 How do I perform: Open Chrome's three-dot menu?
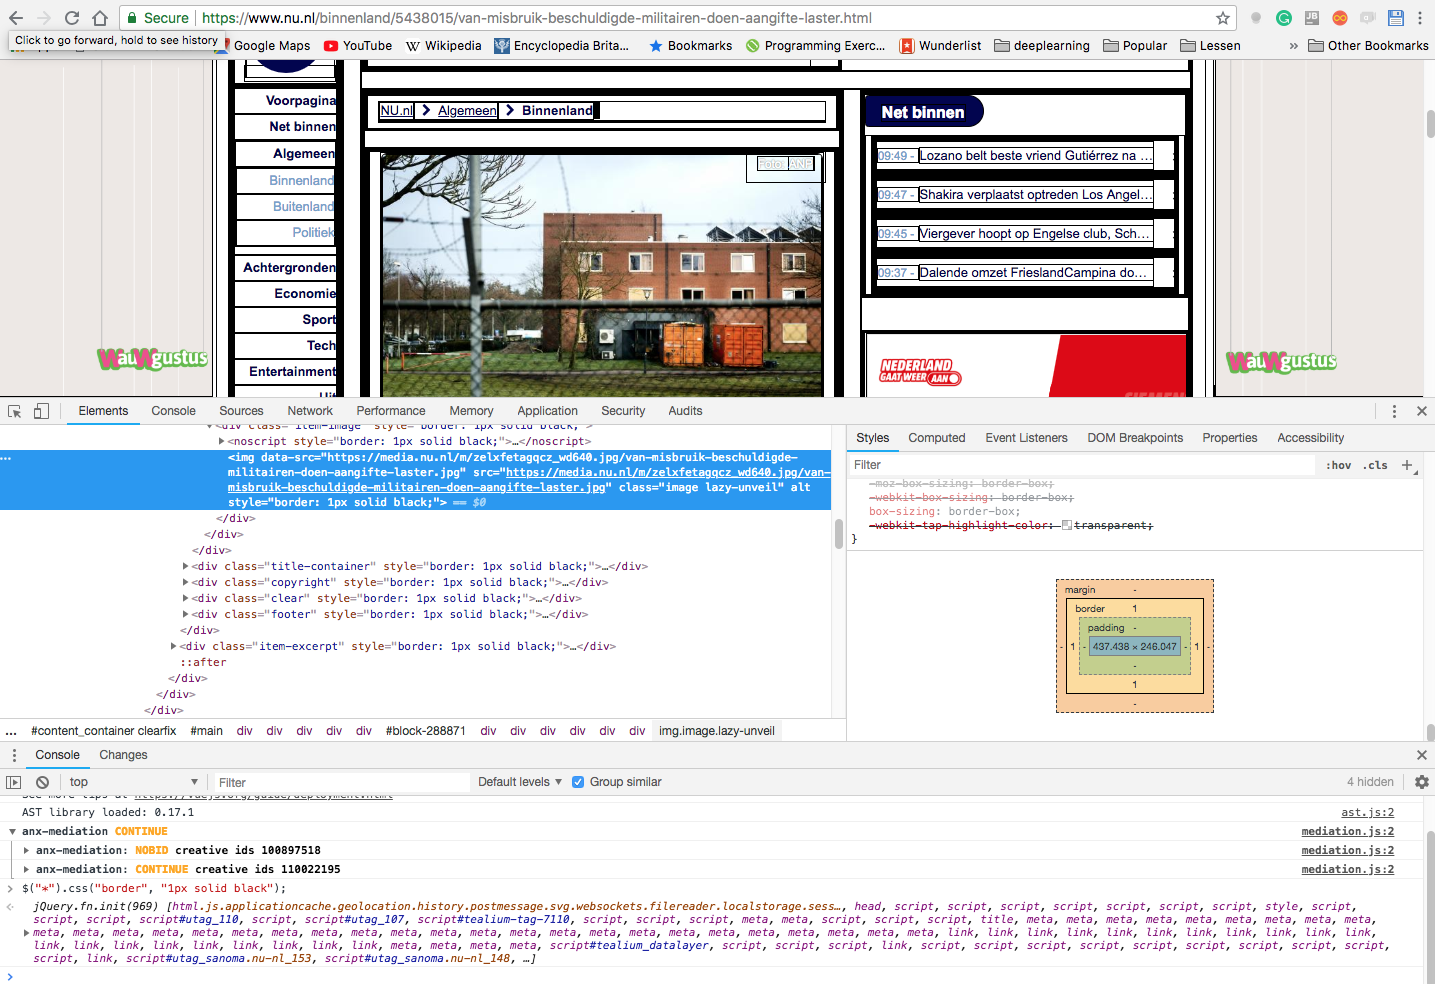(x=1421, y=18)
